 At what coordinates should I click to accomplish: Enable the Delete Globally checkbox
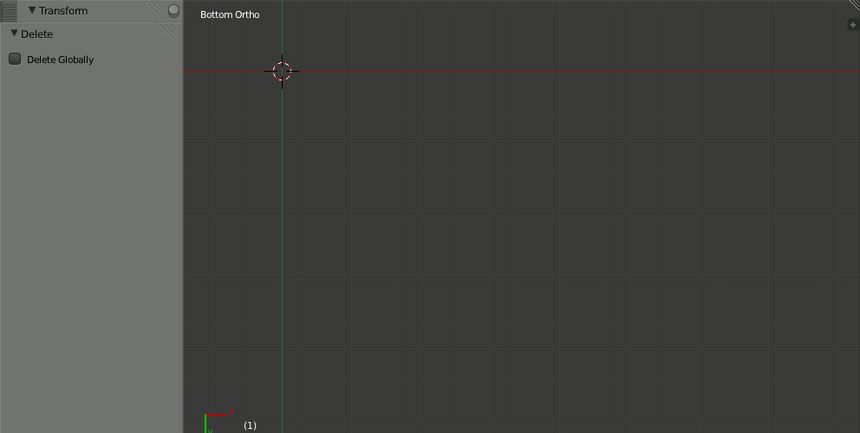coord(15,59)
